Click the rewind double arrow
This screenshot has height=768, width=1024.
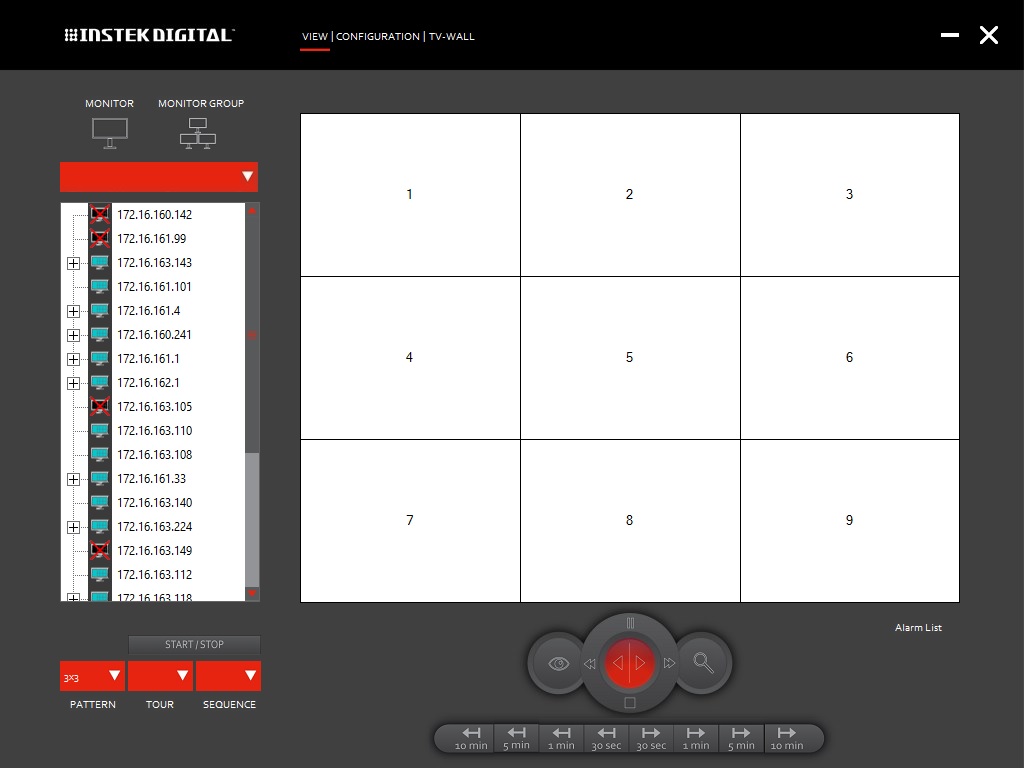pyautogui.click(x=590, y=663)
